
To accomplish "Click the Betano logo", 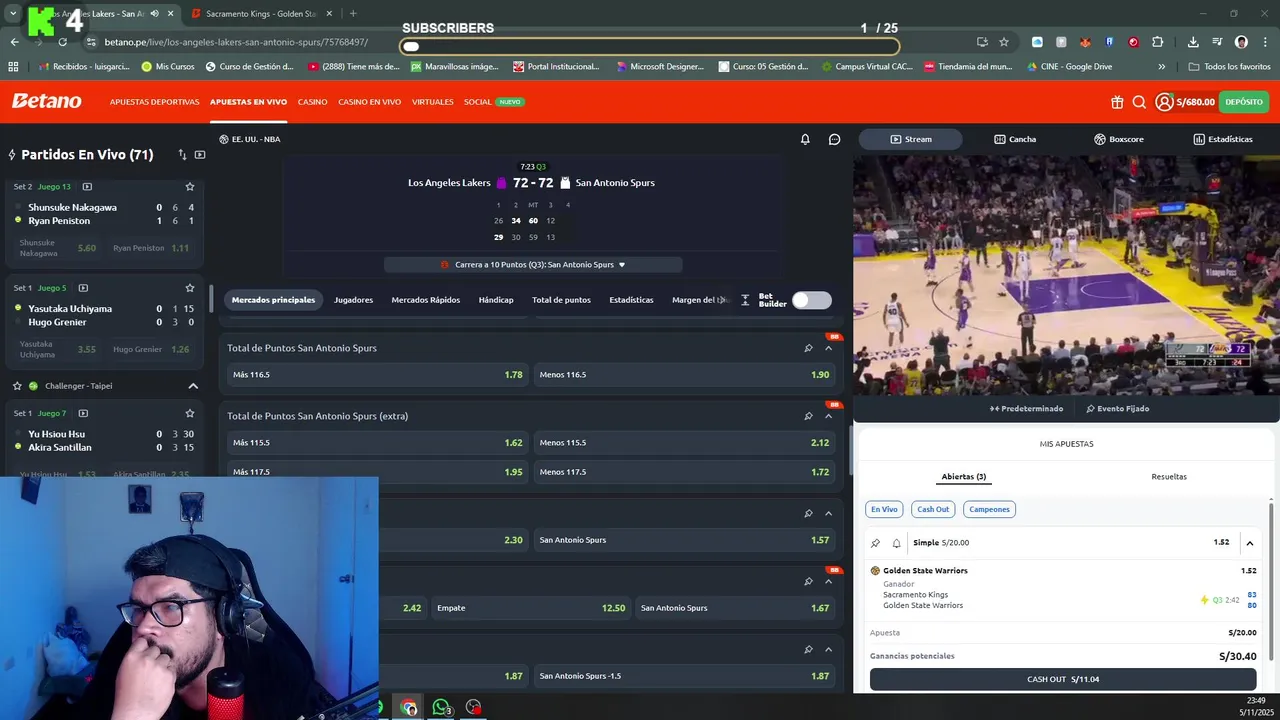I will coord(47,102).
